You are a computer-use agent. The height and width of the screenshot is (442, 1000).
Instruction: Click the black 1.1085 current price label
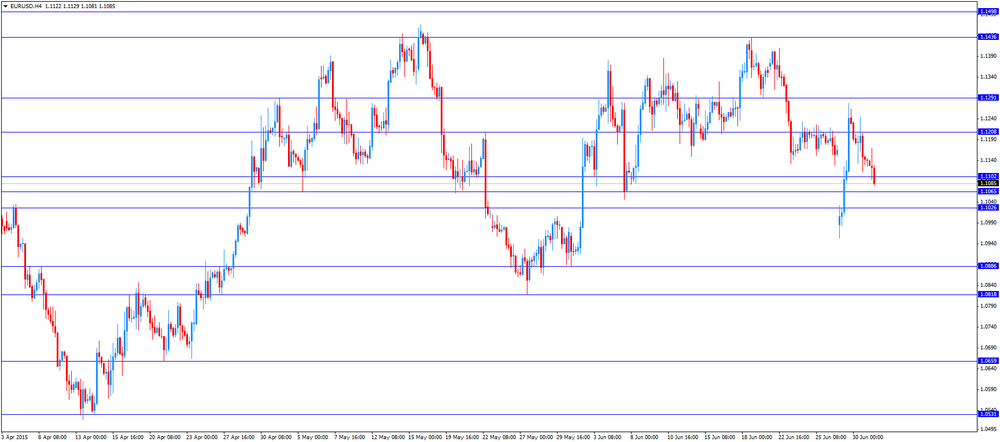(988, 183)
